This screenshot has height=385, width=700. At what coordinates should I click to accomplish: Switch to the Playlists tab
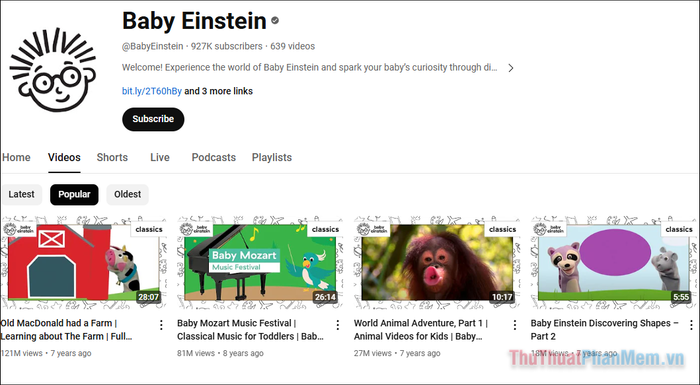pyautogui.click(x=272, y=158)
